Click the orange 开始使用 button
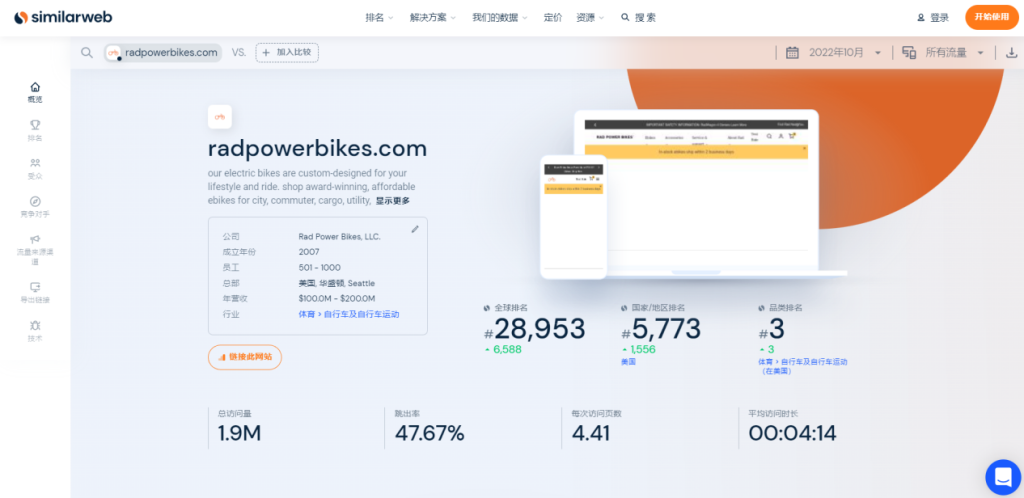This screenshot has width=1024, height=498. click(991, 17)
